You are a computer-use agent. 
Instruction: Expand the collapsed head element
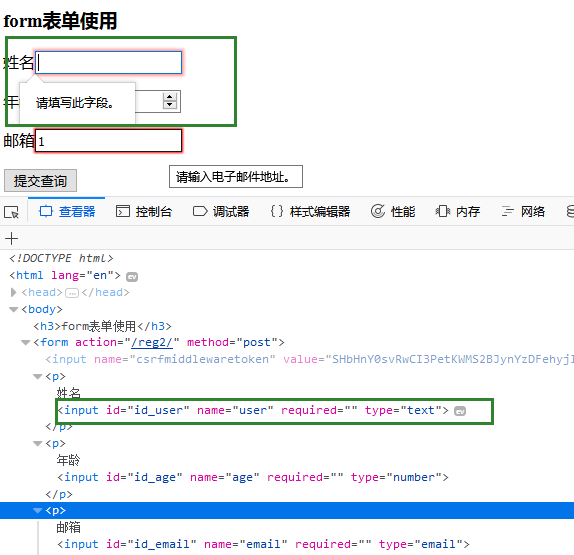[14, 292]
